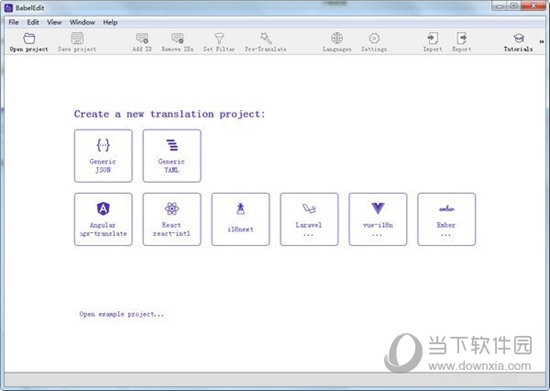Screen dimensions: 550x391
Task: Open the Settings gear icon
Action: pos(374,38)
